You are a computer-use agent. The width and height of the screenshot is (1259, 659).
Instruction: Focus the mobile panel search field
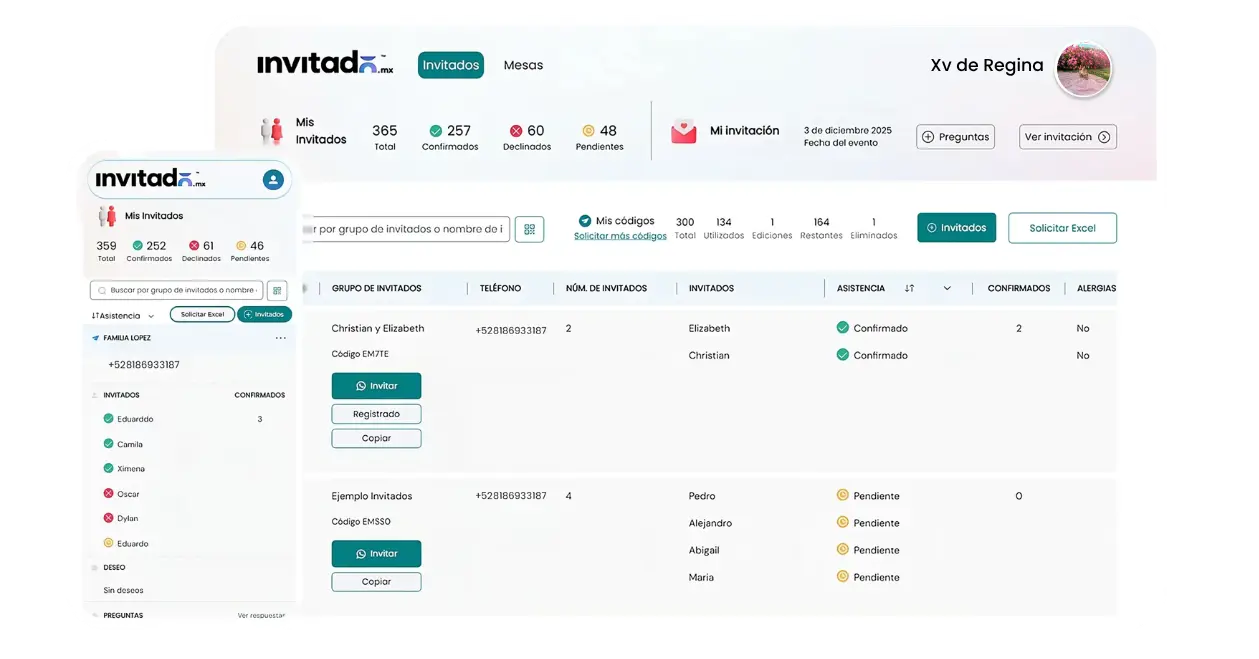click(176, 290)
